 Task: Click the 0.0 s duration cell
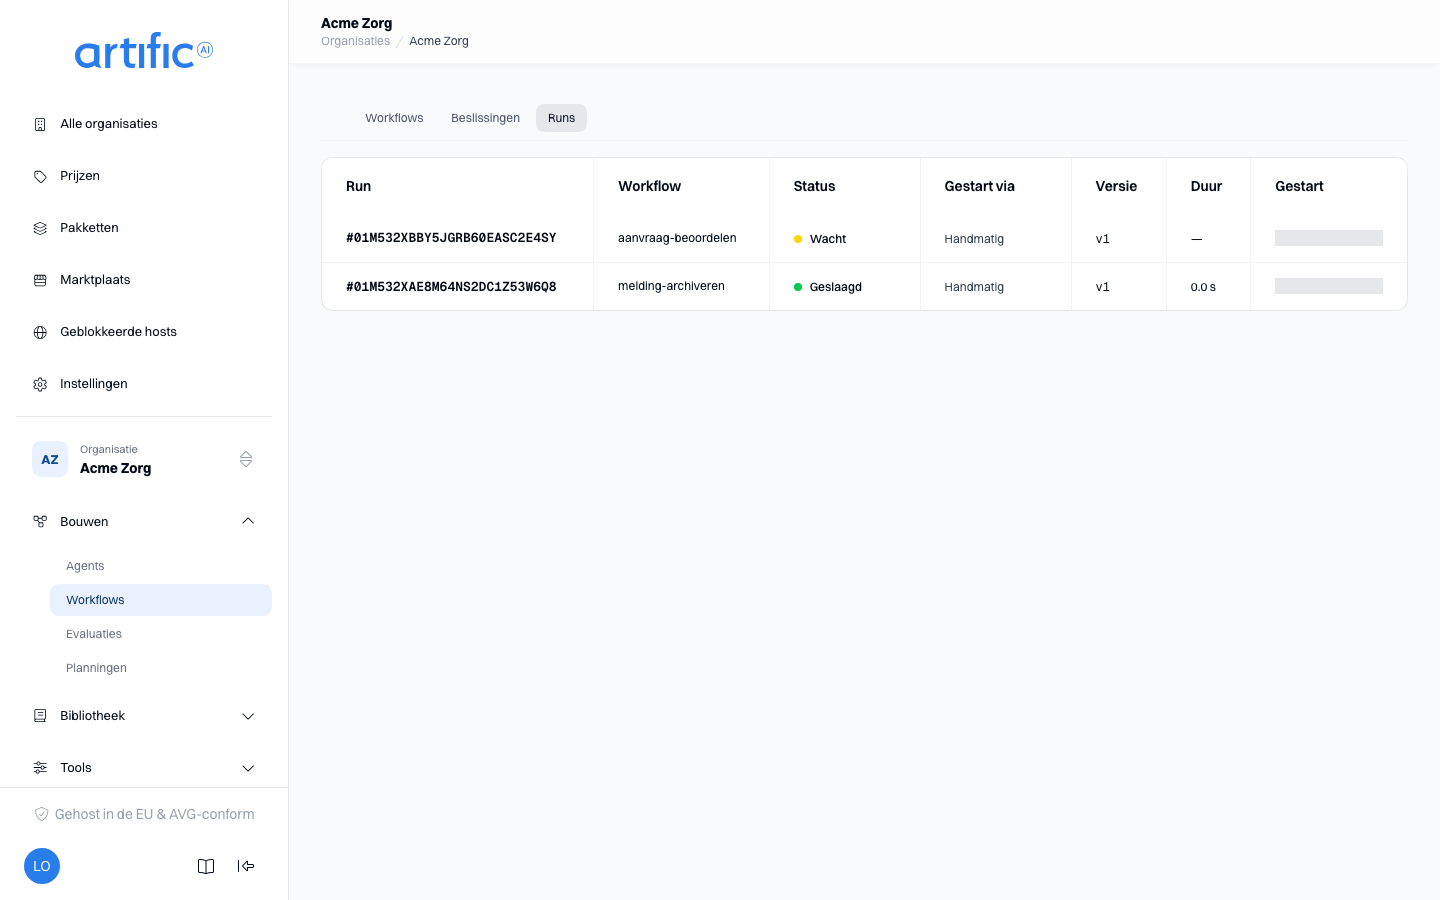coord(1203,287)
